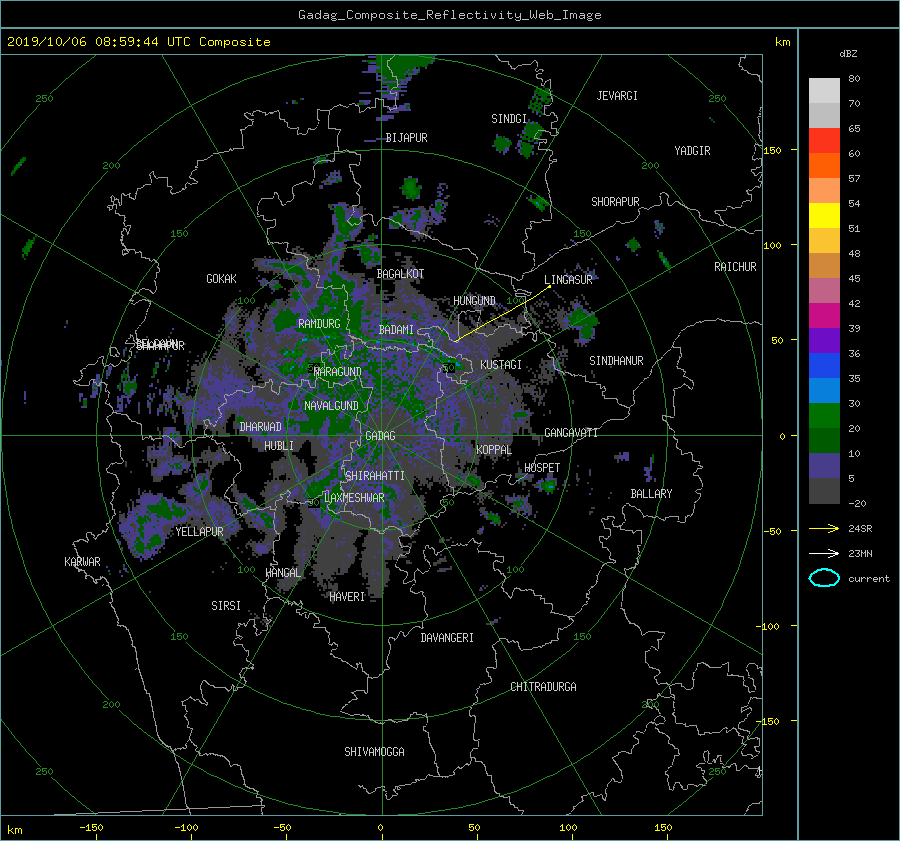Choose the light blue 35-30 dBZ swatch
Image resolution: width=900 pixels, height=841 pixels.
[x=824, y=391]
